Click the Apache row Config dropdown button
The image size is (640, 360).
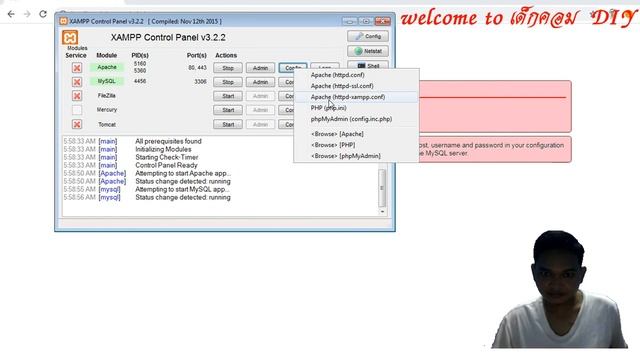coord(293,67)
